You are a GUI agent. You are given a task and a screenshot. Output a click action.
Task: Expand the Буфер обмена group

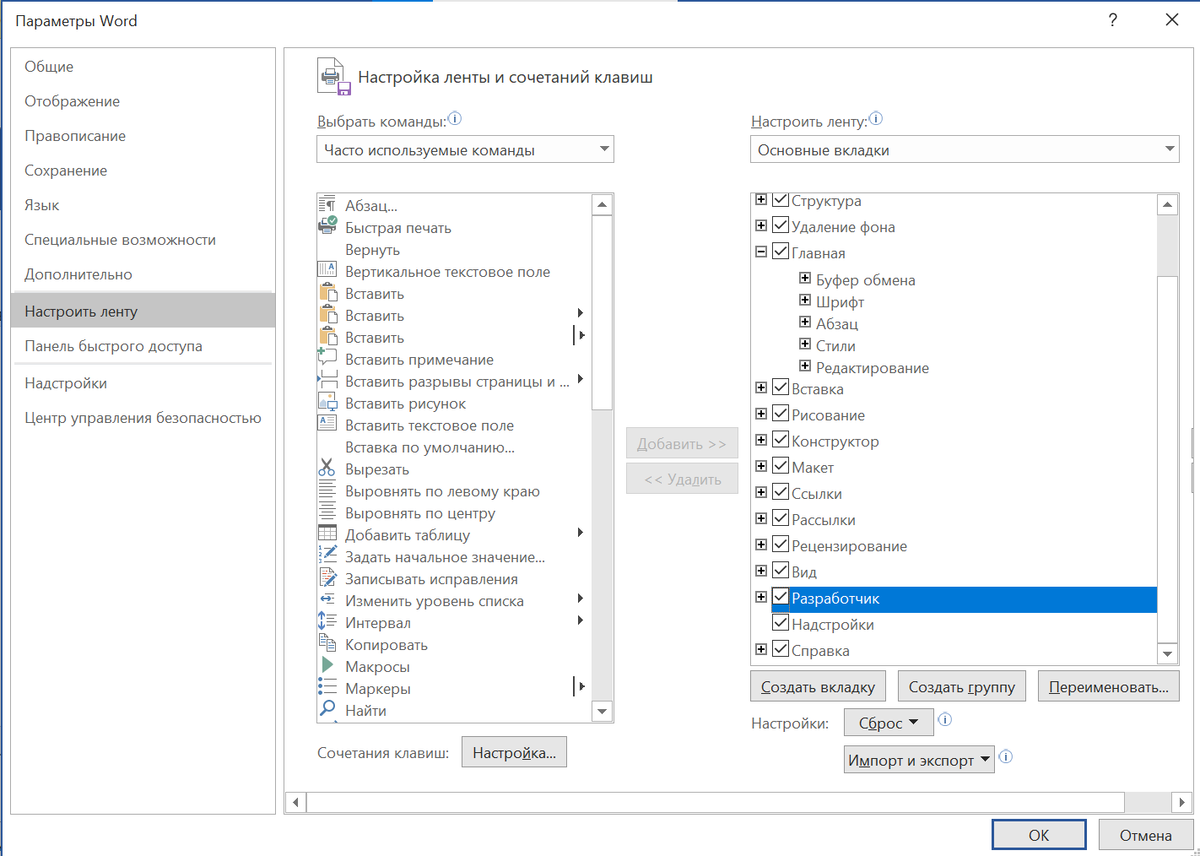point(806,279)
